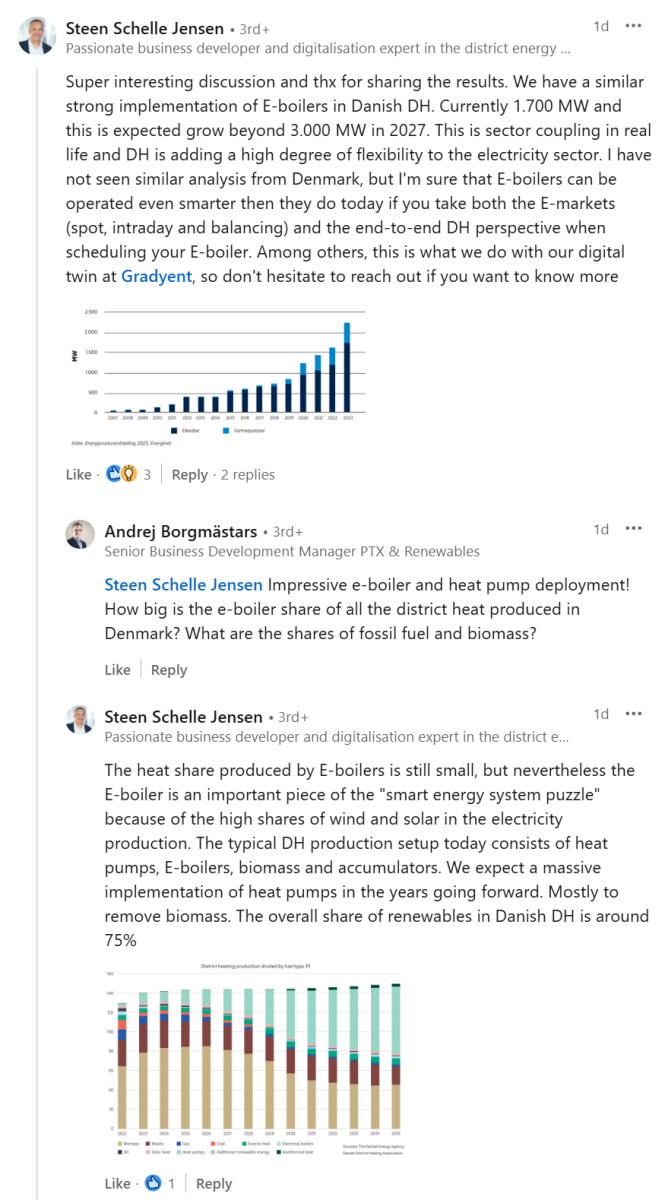Reply to Andrej Borgmästars' question

pyautogui.click(x=169, y=670)
